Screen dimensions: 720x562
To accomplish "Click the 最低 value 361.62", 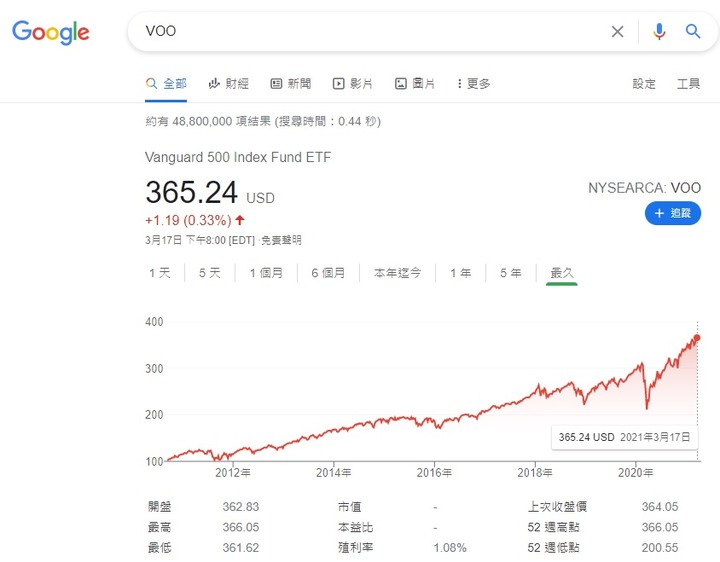I will point(241,547).
